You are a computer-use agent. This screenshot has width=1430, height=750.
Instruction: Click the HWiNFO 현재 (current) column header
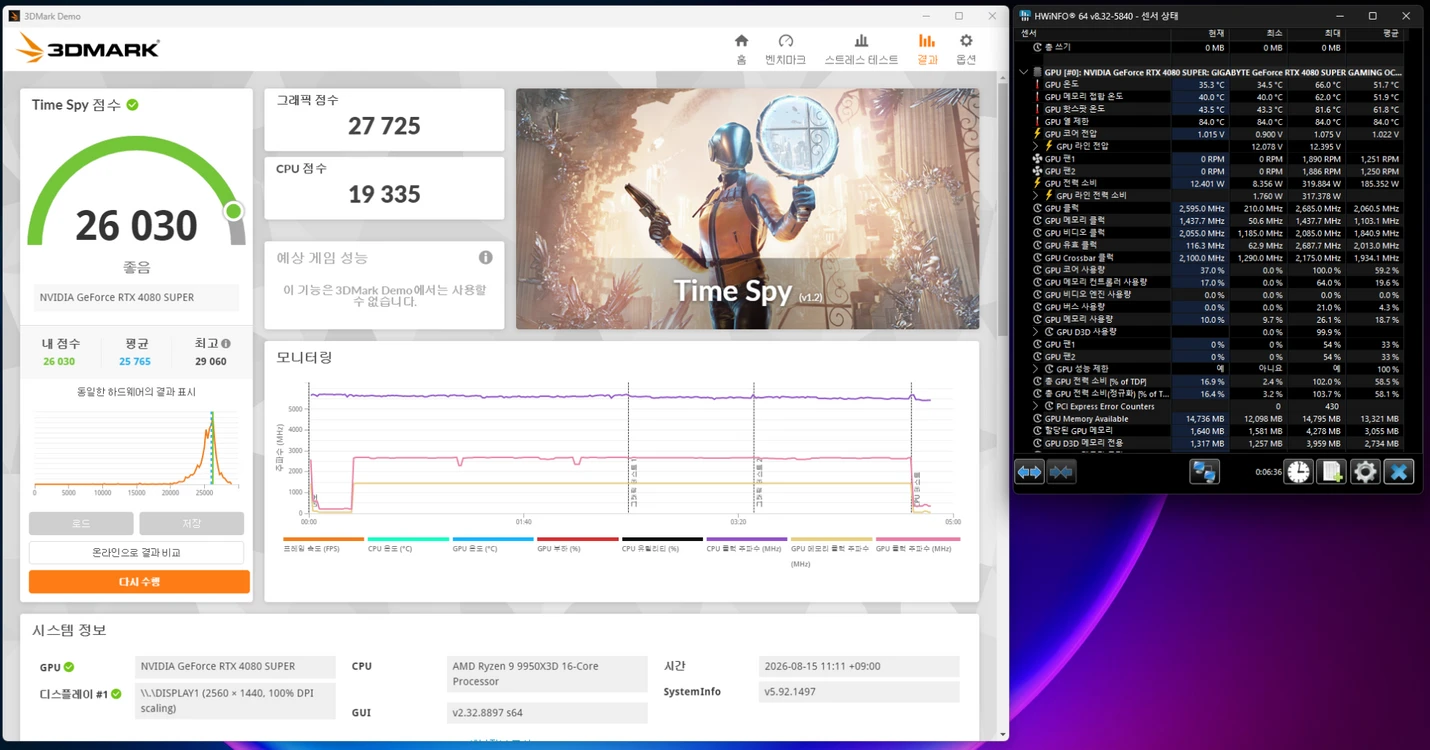pyautogui.click(x=1216, y=33)
